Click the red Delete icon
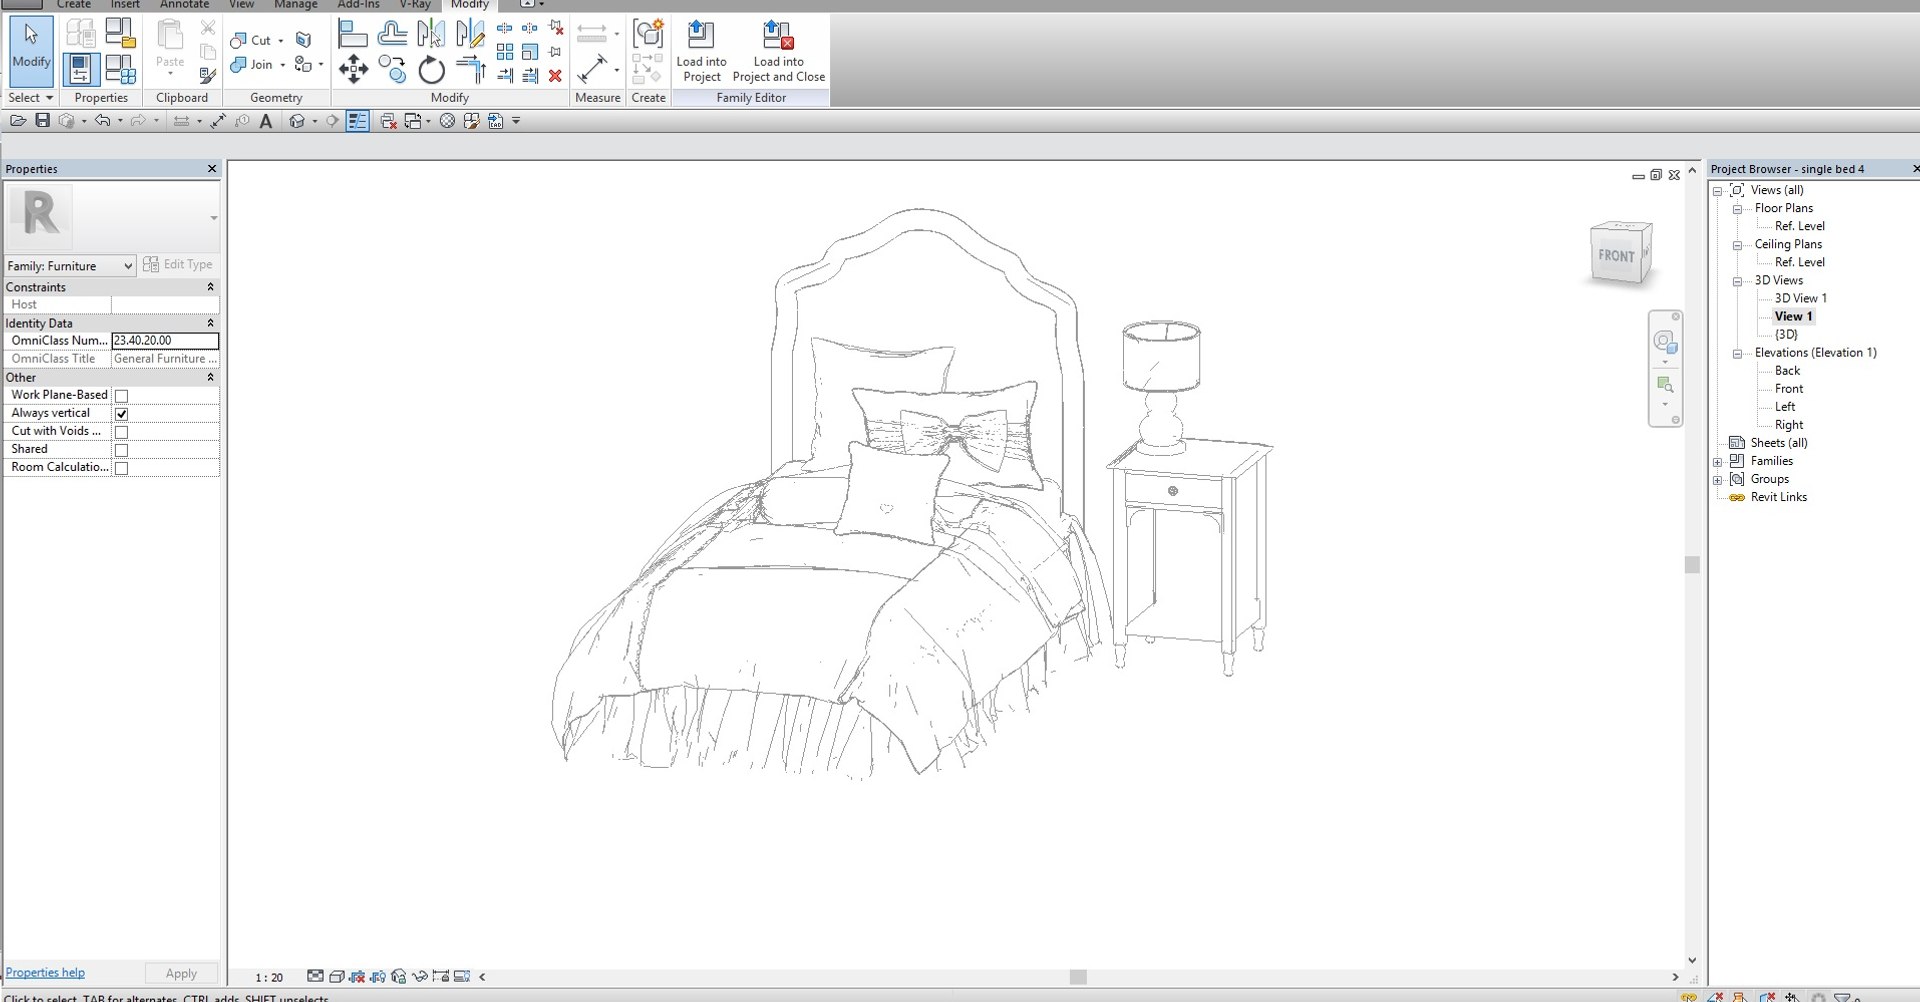The height and width of the screenshot is (1002, 1920). (x=555, y=76)
